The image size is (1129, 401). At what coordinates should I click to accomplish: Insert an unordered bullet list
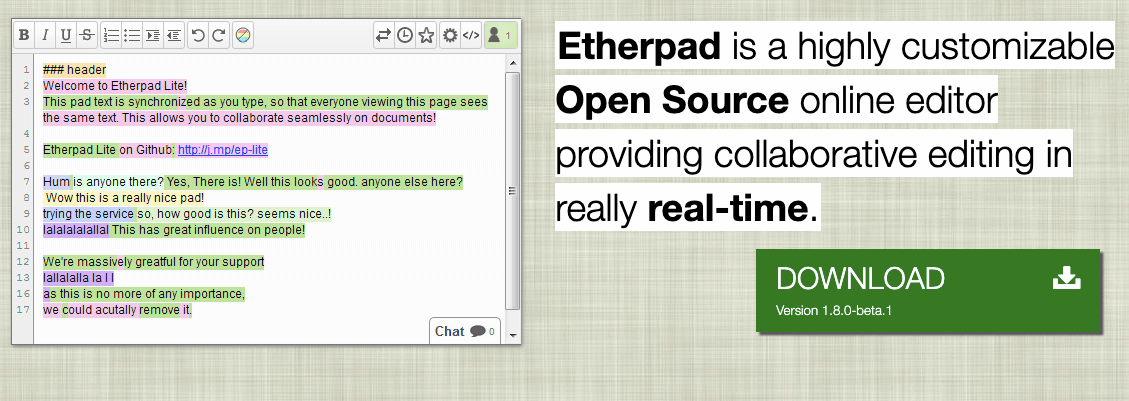(132, 35)
